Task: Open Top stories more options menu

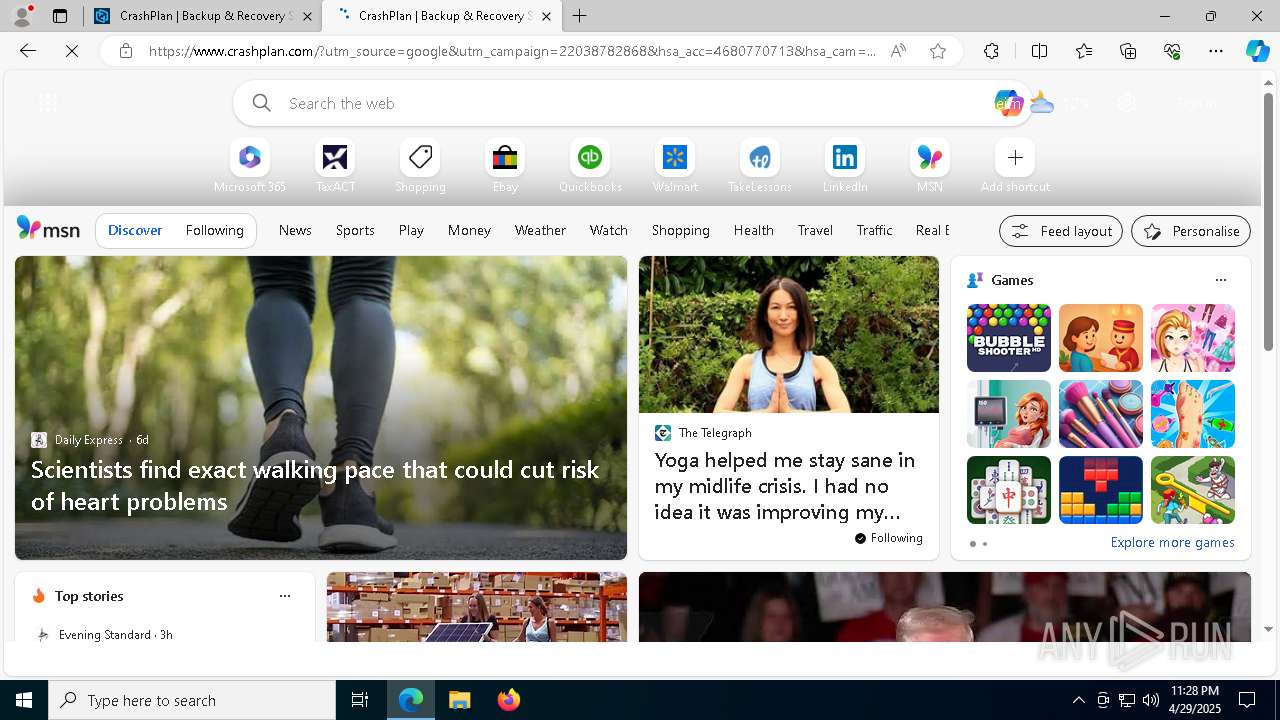Action: [285, 596]
